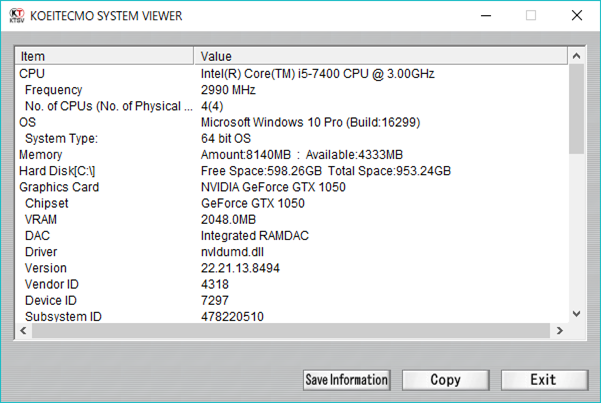Click the KT System Viewer title icon
Viewport: 601px width, 403px height.
tap(17, 15)
